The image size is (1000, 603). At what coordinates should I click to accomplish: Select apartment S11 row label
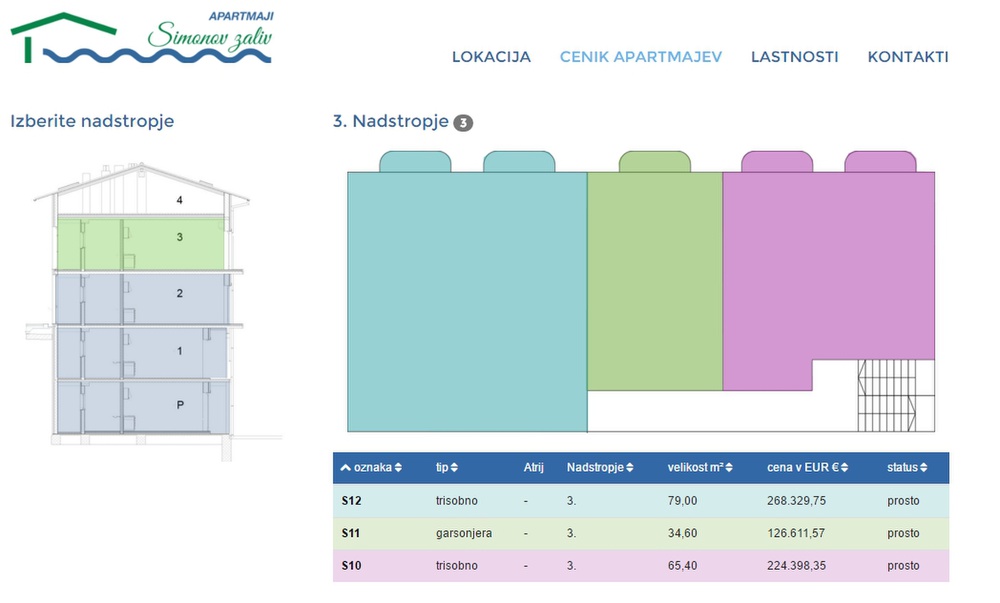pyautogui.click(x=351, y=534)
